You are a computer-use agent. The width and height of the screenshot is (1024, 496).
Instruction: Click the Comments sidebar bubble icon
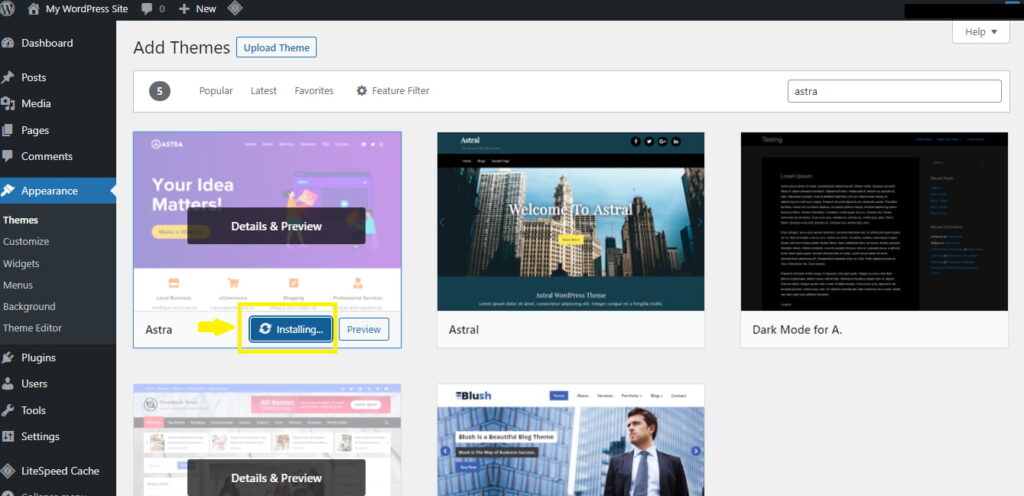coord(8,157)
